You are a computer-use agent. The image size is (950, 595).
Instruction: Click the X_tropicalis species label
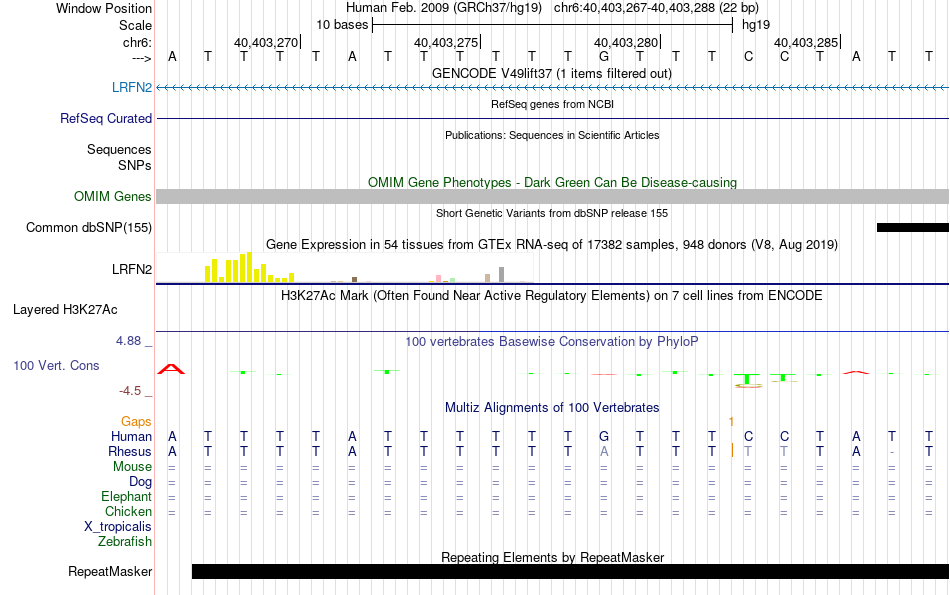click(118, 527)
